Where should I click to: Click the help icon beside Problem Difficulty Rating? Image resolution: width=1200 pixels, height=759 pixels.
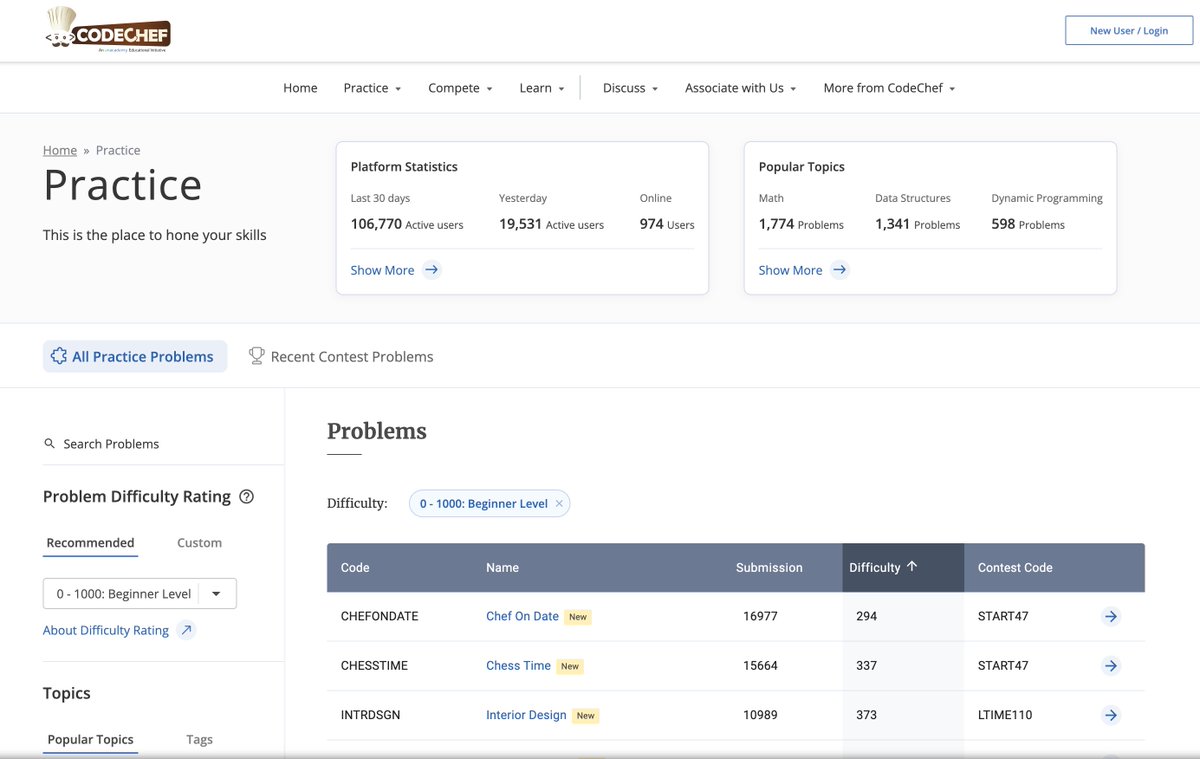click(247, 497)
